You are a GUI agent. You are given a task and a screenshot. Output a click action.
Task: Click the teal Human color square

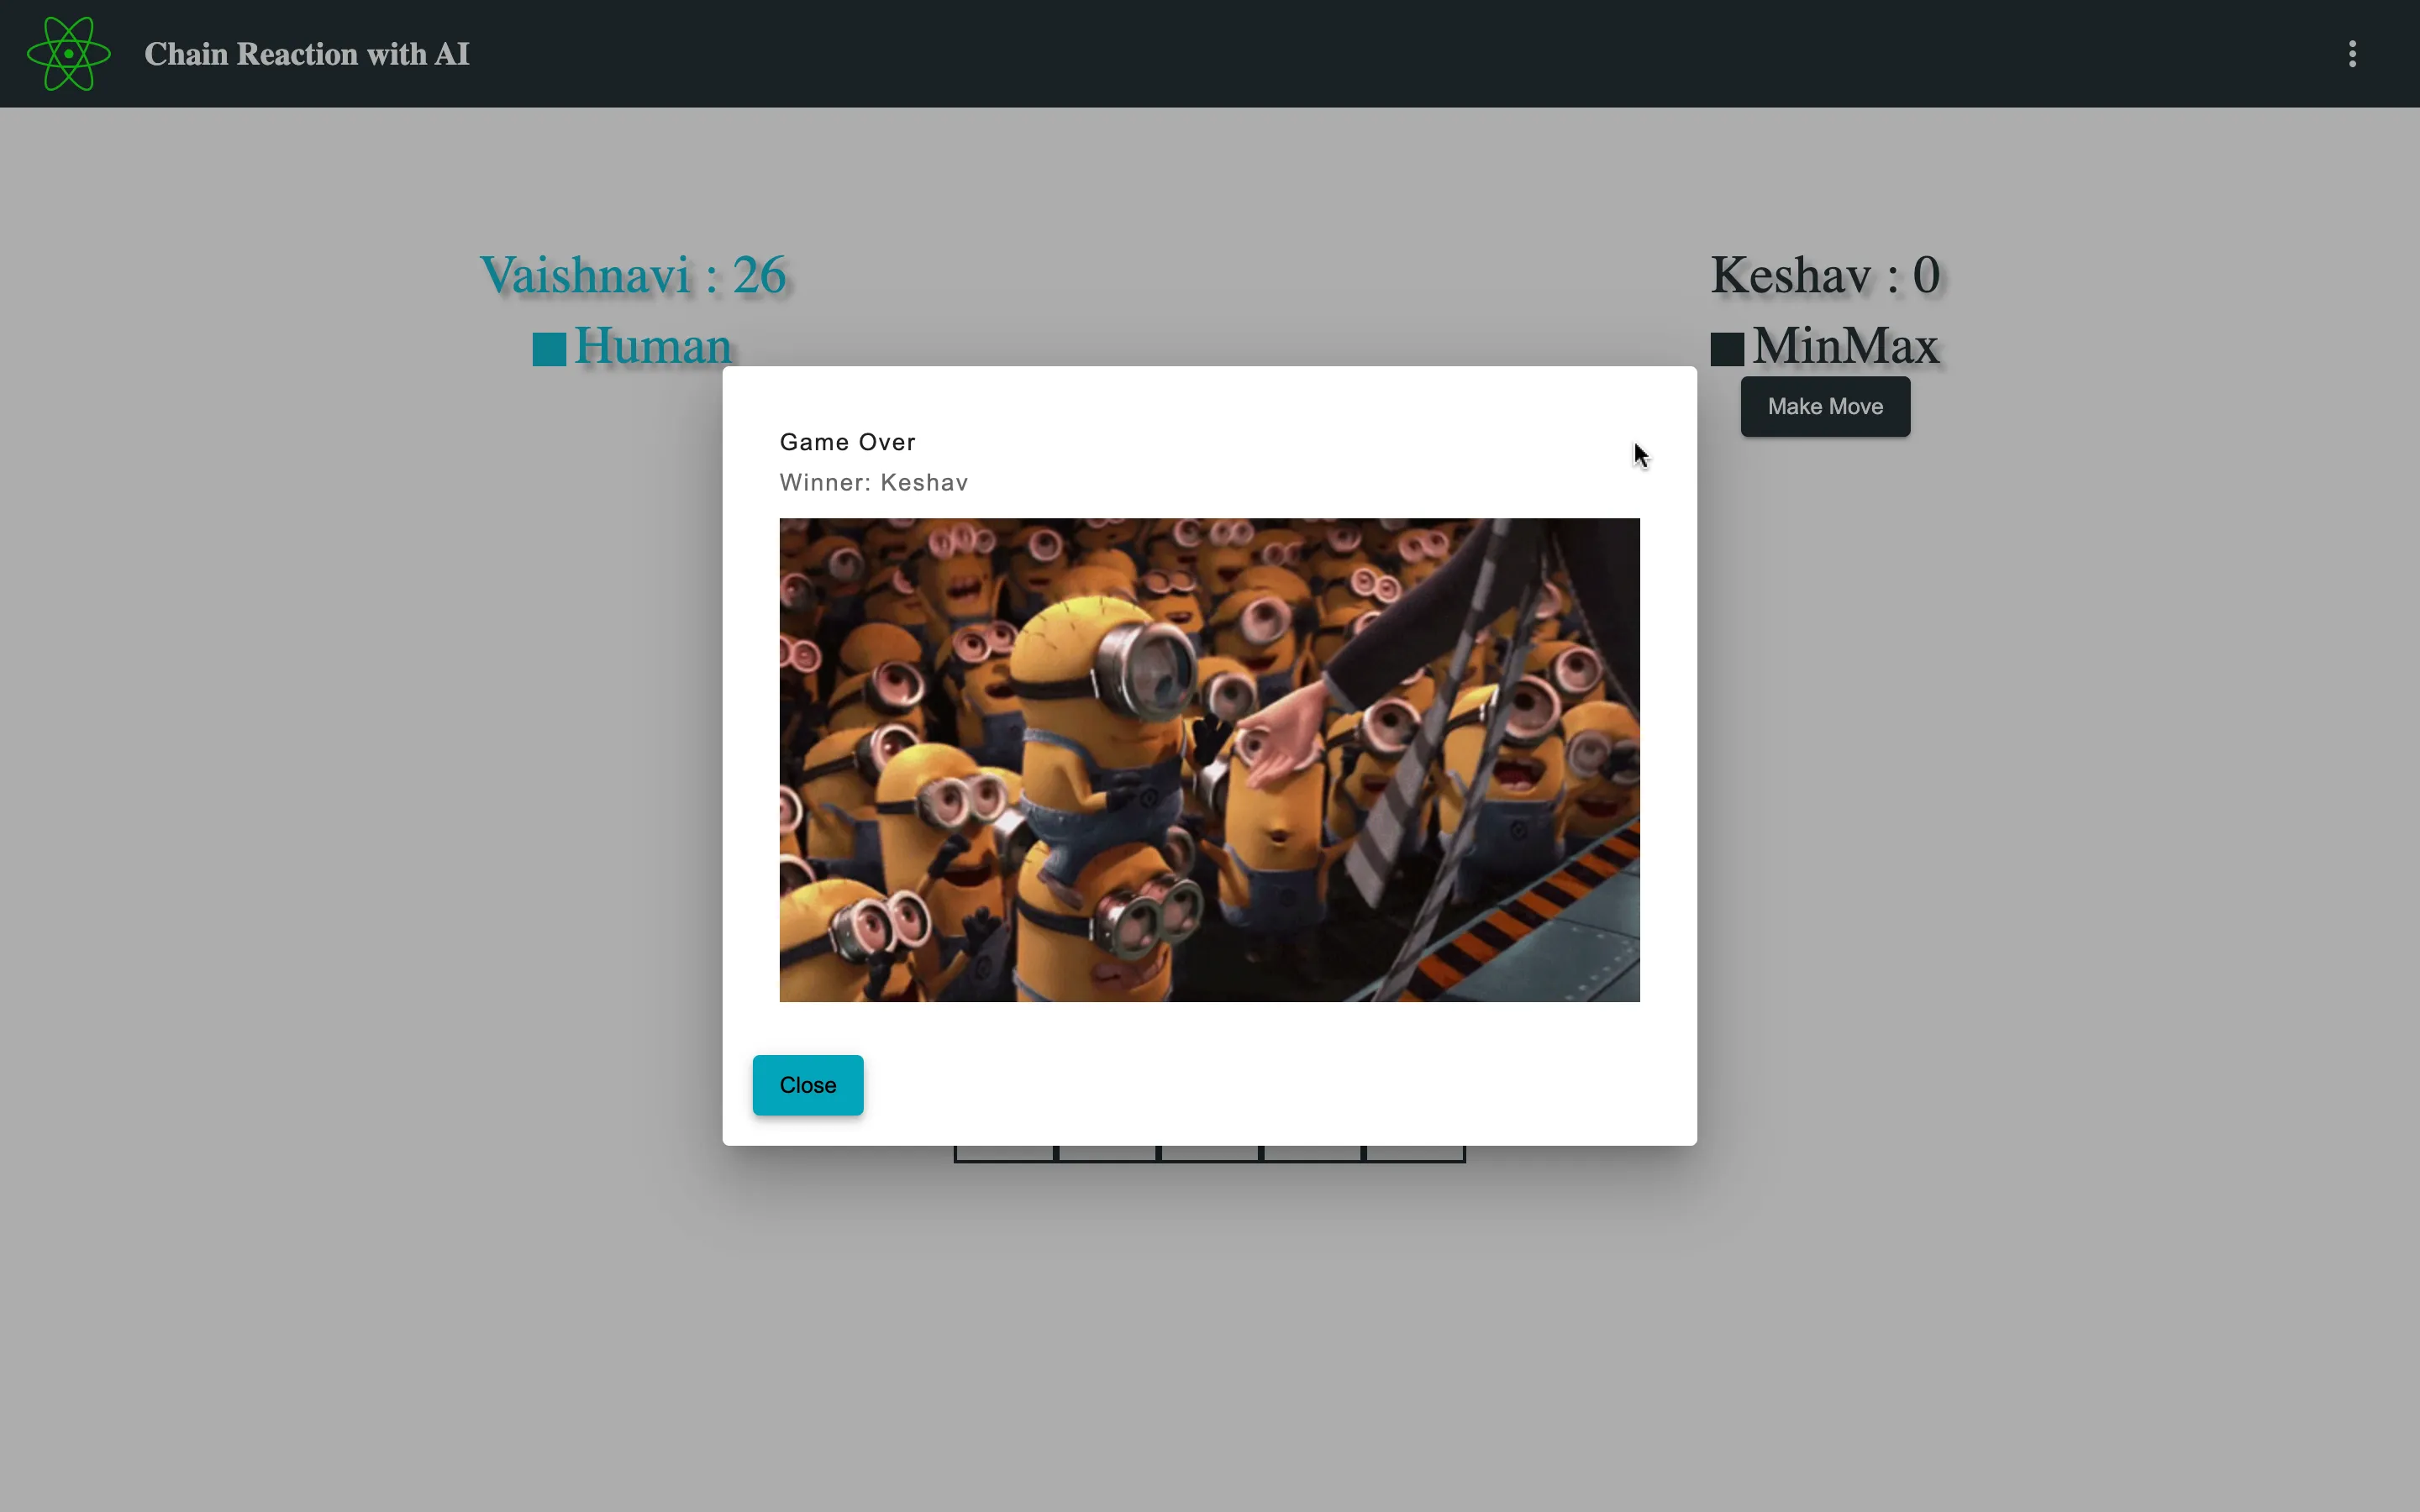549,349
